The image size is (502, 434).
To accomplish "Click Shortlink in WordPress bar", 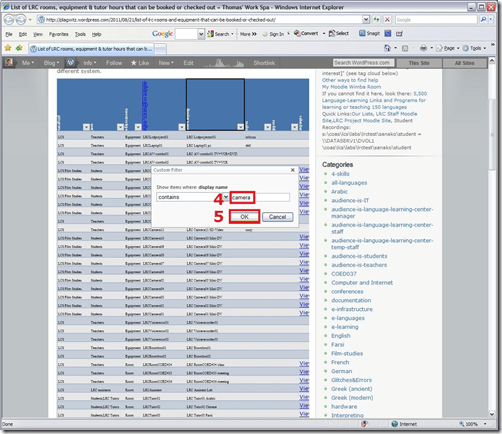I will (264, 63).
